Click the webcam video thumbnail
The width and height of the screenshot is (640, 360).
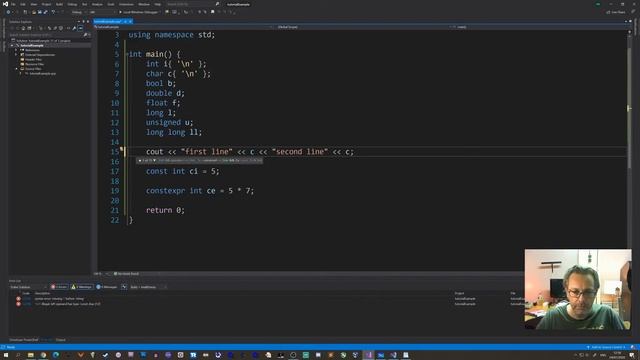(x=578, y=289)
